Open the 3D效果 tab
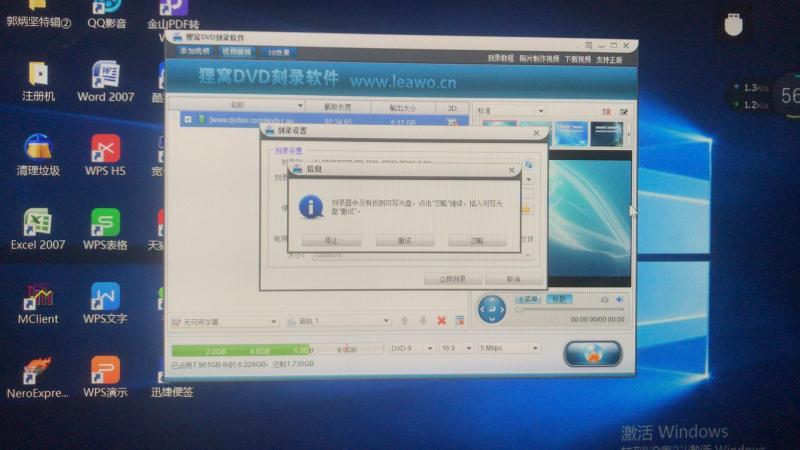 pos(279,53)
